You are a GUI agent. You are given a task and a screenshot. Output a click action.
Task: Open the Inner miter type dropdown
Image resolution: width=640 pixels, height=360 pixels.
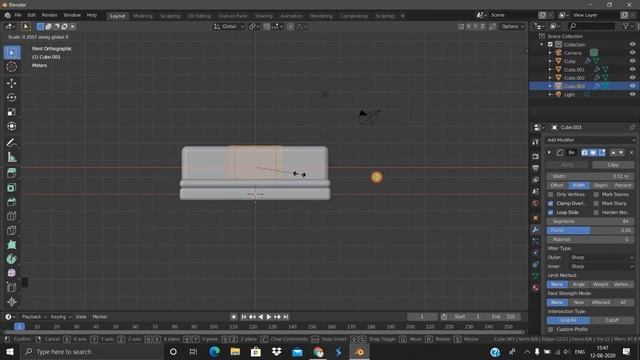[x=602, y=266]
